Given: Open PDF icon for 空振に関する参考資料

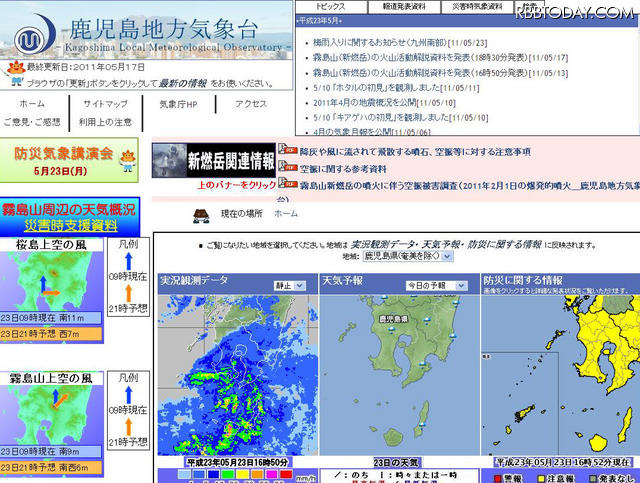Looking at the screenshot, I should click(x=287, y=168).
